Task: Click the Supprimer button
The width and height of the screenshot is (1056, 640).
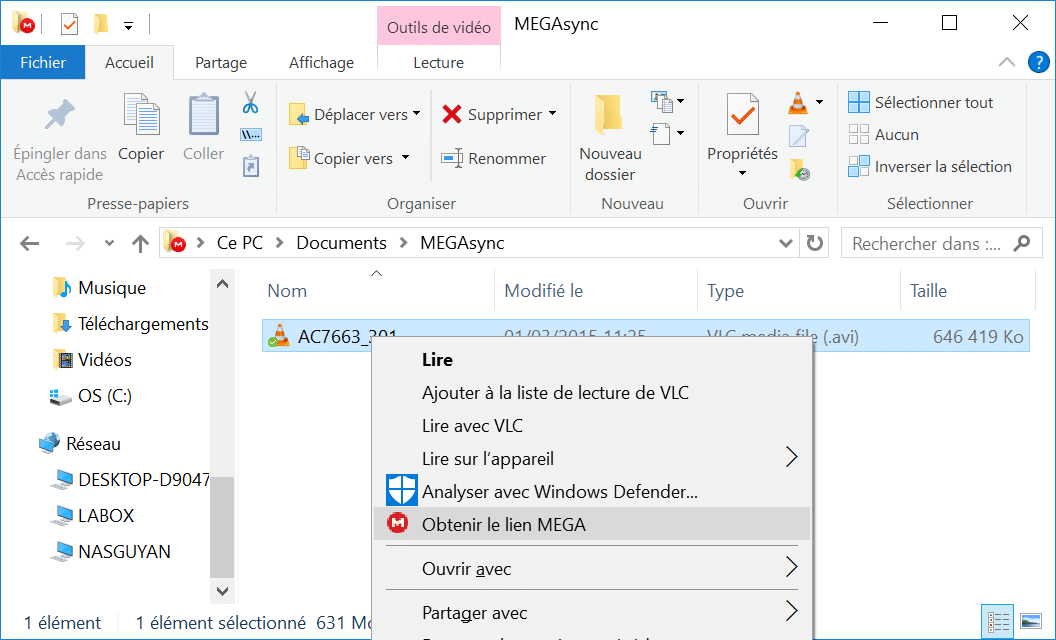Action: pyautogui.click(x=492, y=115)
